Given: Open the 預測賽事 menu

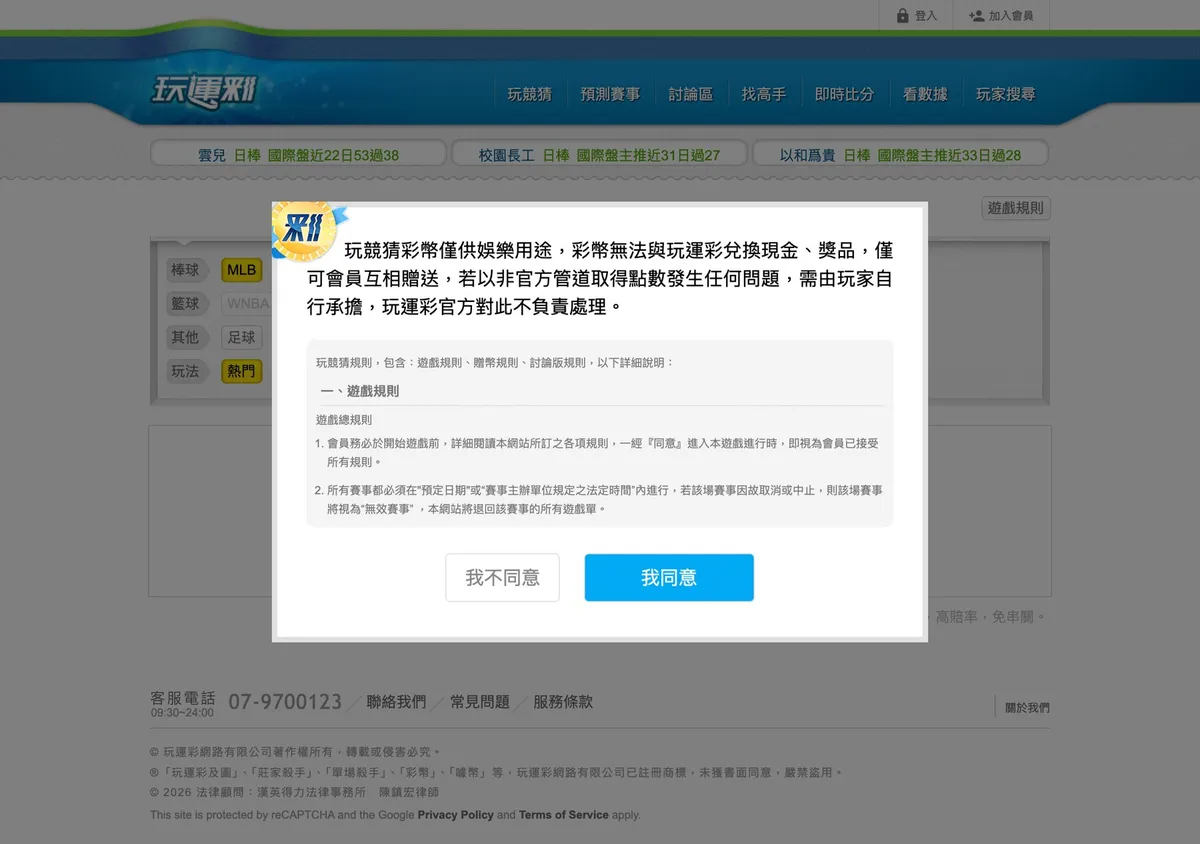Looking at the screenshot, I should click(x=610, y=94).
